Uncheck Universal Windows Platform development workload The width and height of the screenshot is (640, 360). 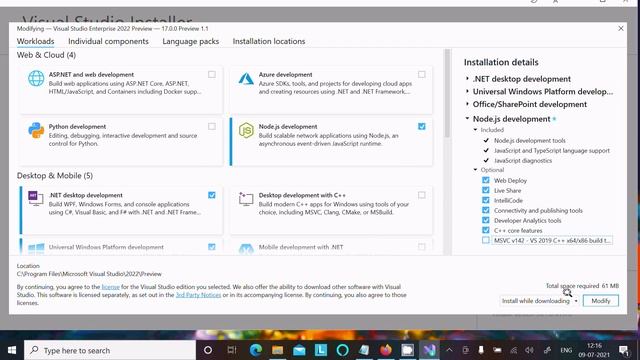pyautogui.click(x=211, y=247)
